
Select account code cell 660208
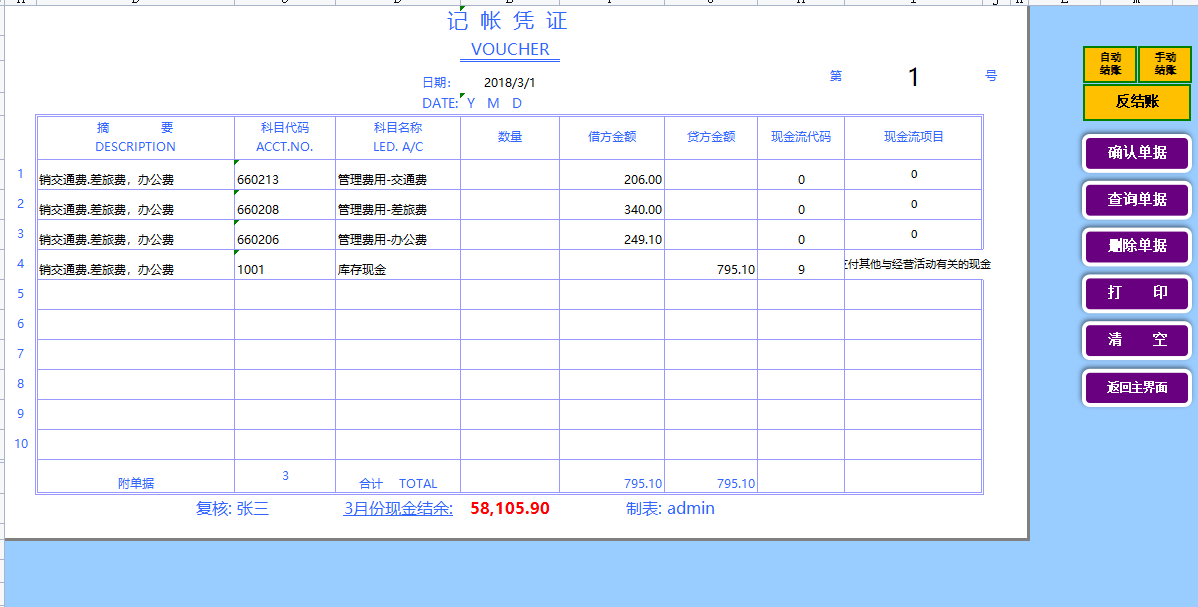(284, 205)
